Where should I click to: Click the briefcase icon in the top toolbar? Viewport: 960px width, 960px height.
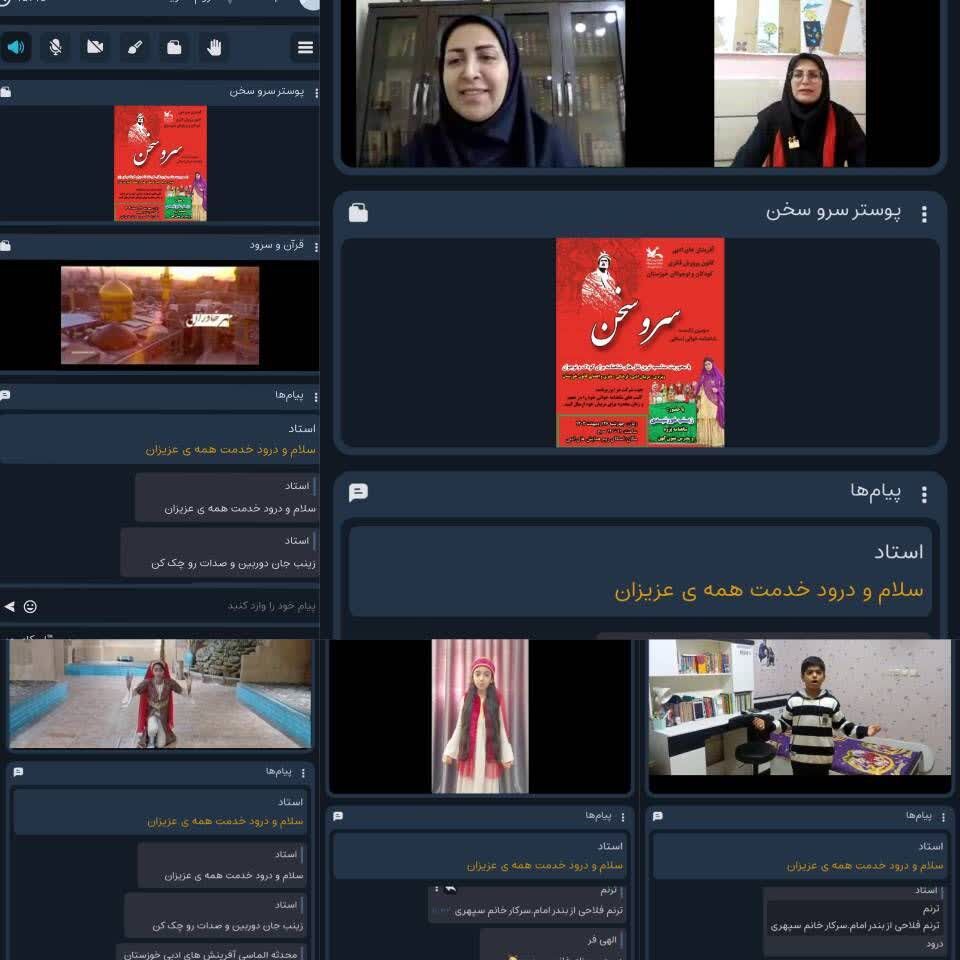click(174, 47)
